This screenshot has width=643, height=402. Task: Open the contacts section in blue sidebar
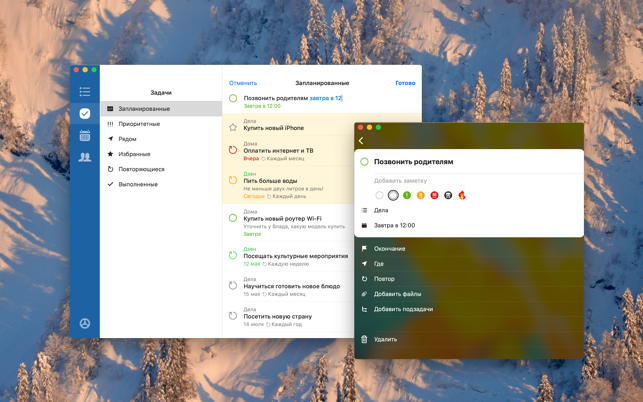click(x=85, y=157)
